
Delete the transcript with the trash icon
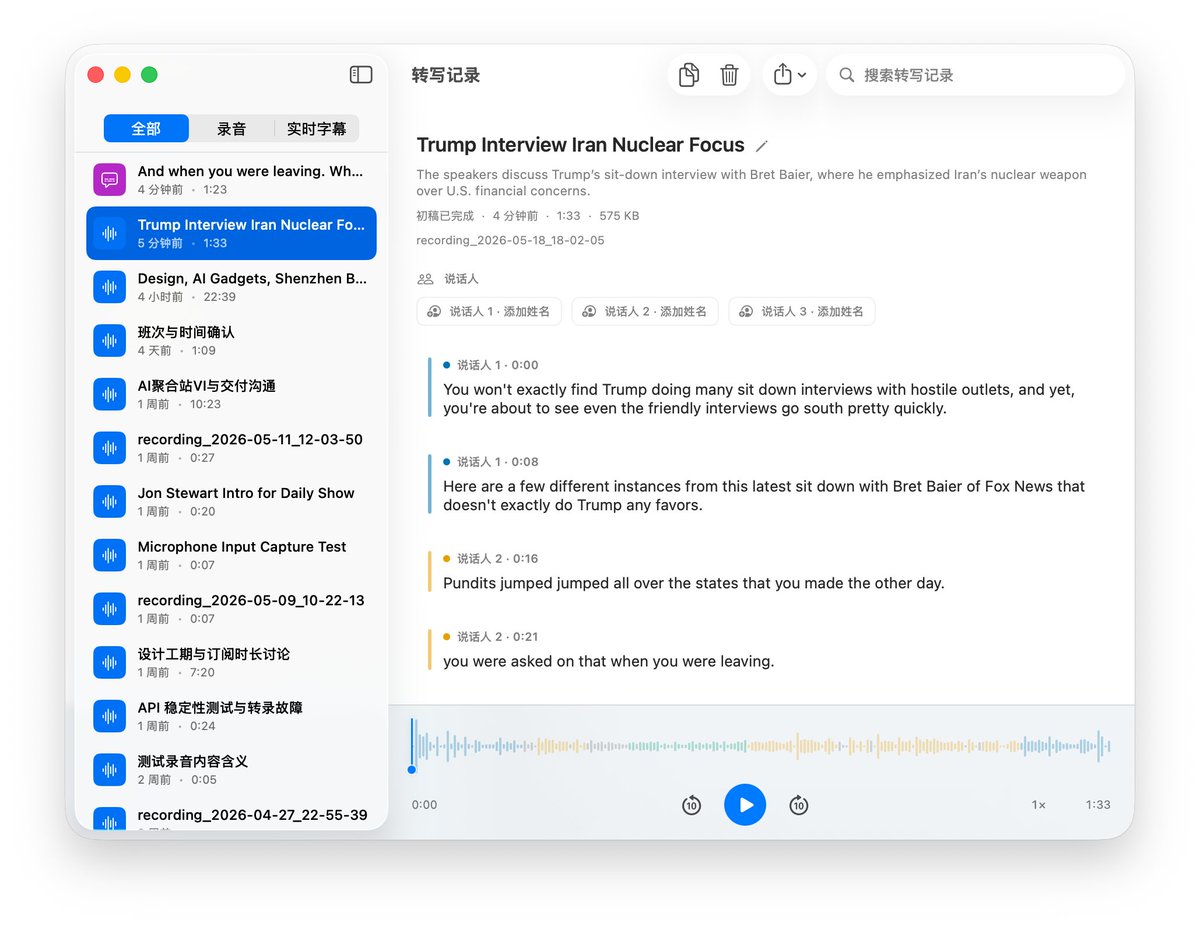pyautogui.click(x=730, y=75)
